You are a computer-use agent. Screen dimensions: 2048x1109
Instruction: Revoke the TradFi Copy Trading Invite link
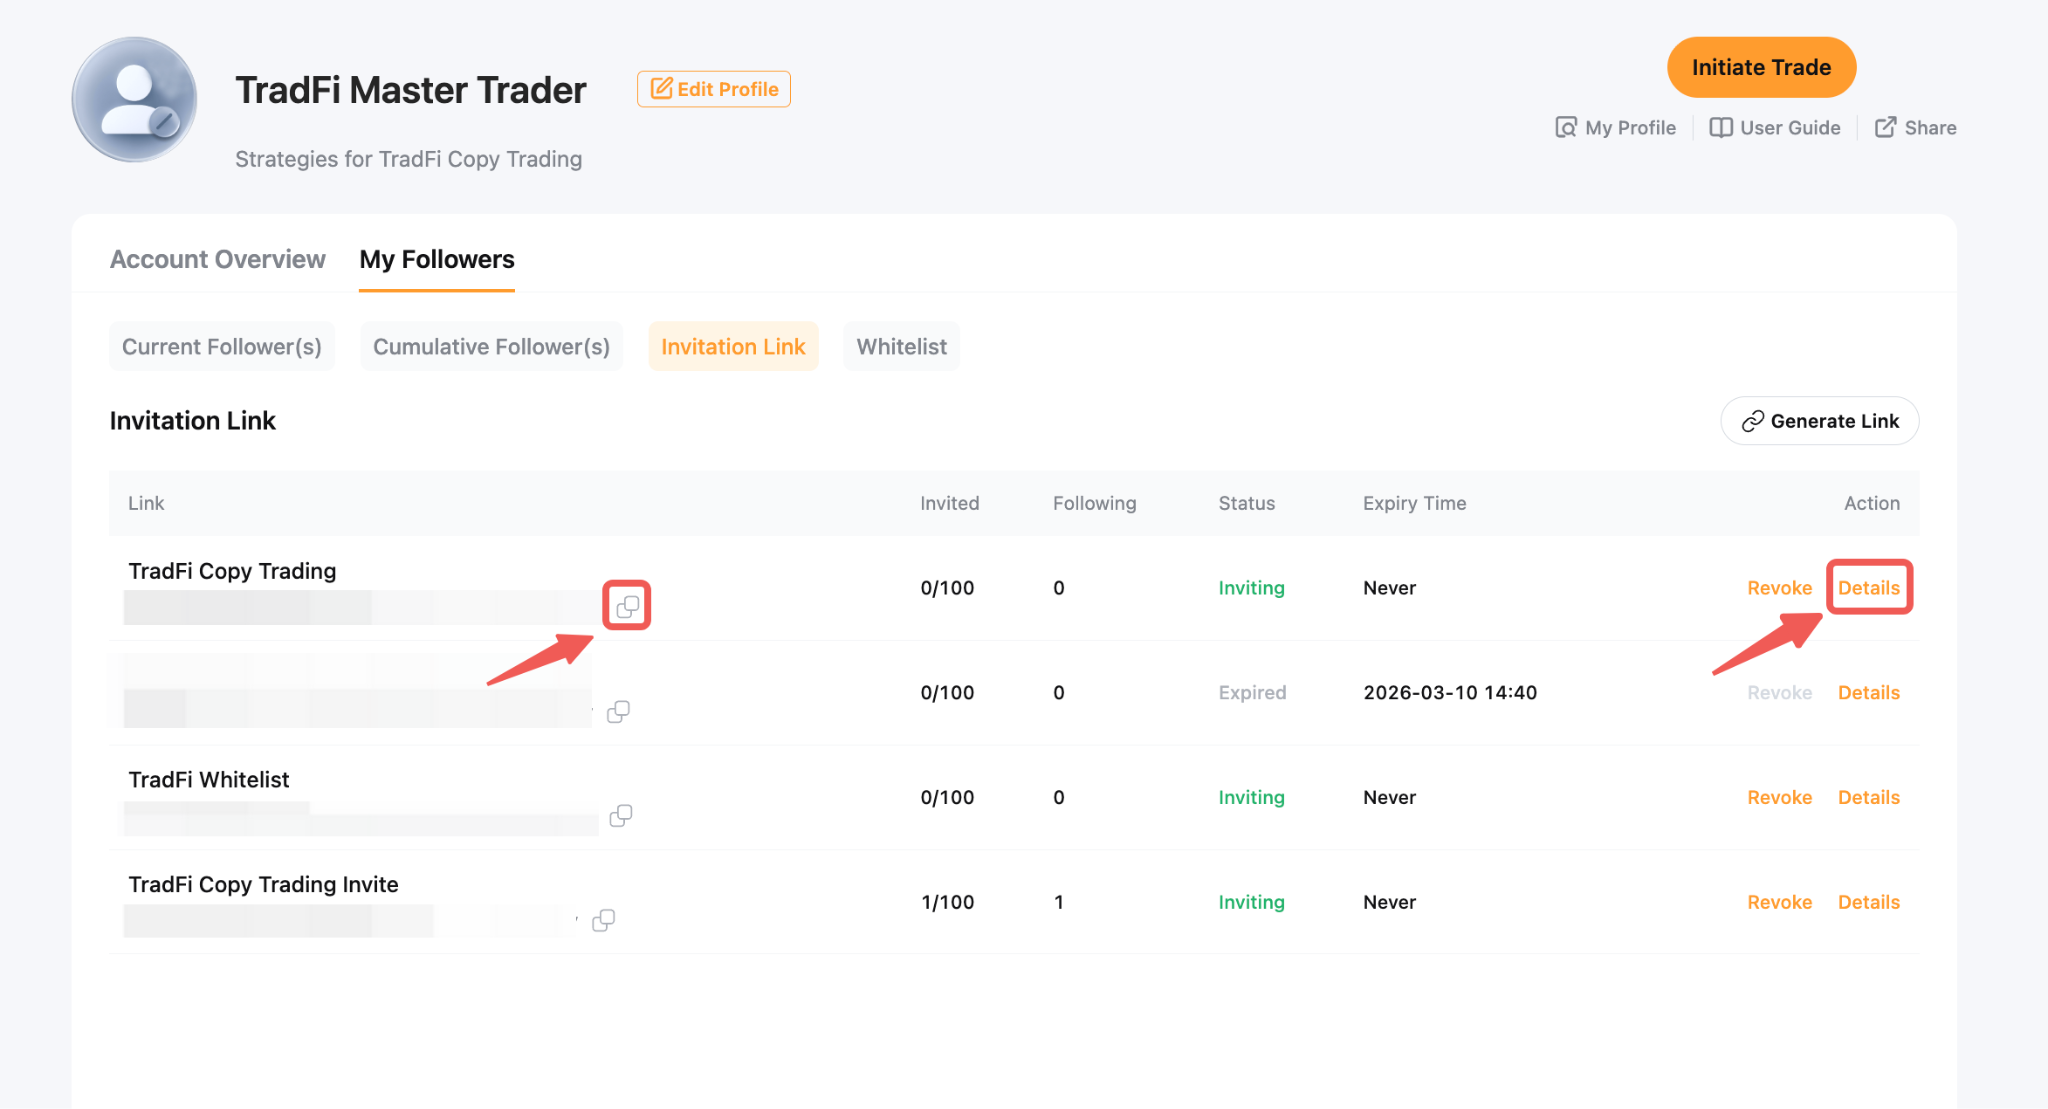pos(1779,902)
